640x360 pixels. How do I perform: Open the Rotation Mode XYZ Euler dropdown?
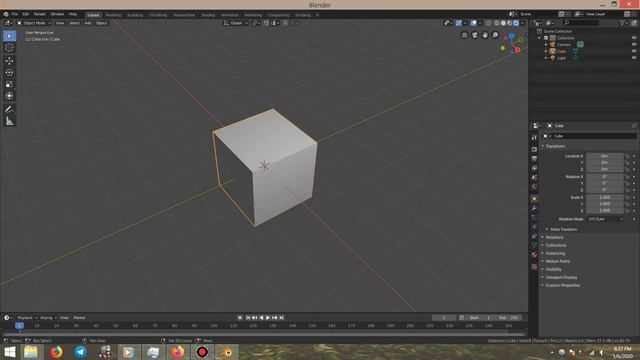(606, 219)
